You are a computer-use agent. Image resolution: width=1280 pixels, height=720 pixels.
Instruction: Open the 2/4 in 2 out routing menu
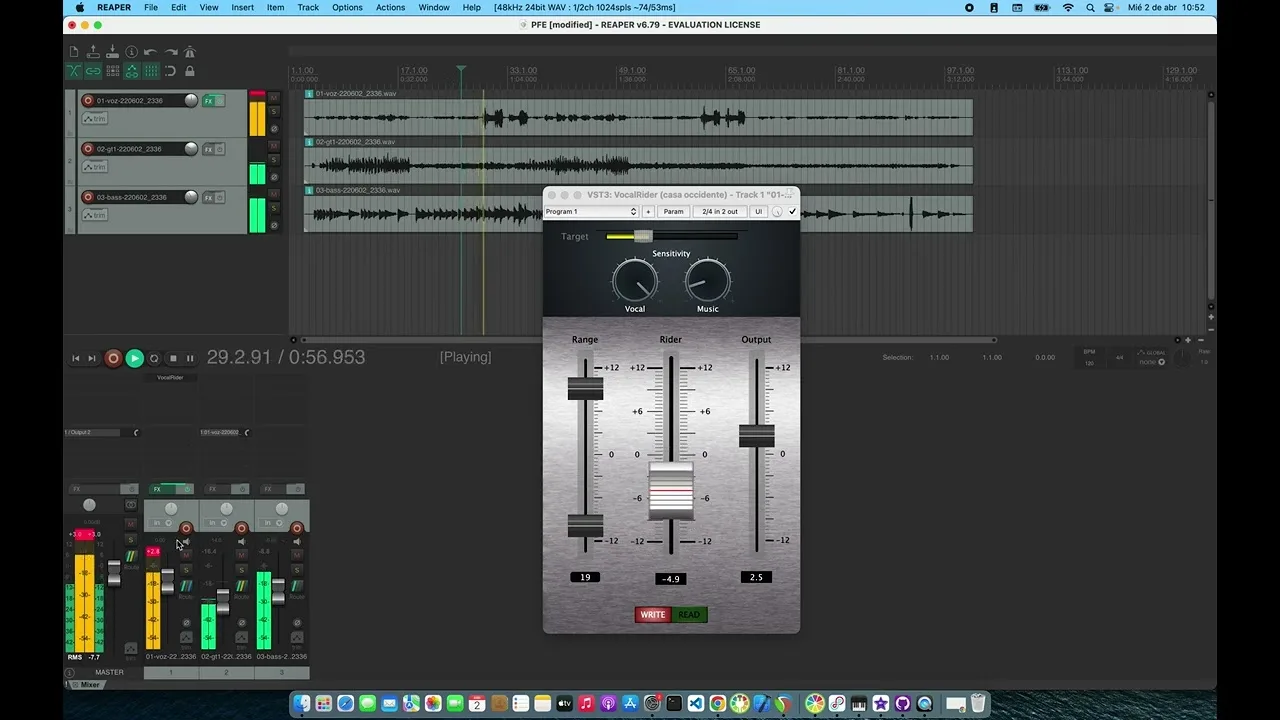point(719,212)
